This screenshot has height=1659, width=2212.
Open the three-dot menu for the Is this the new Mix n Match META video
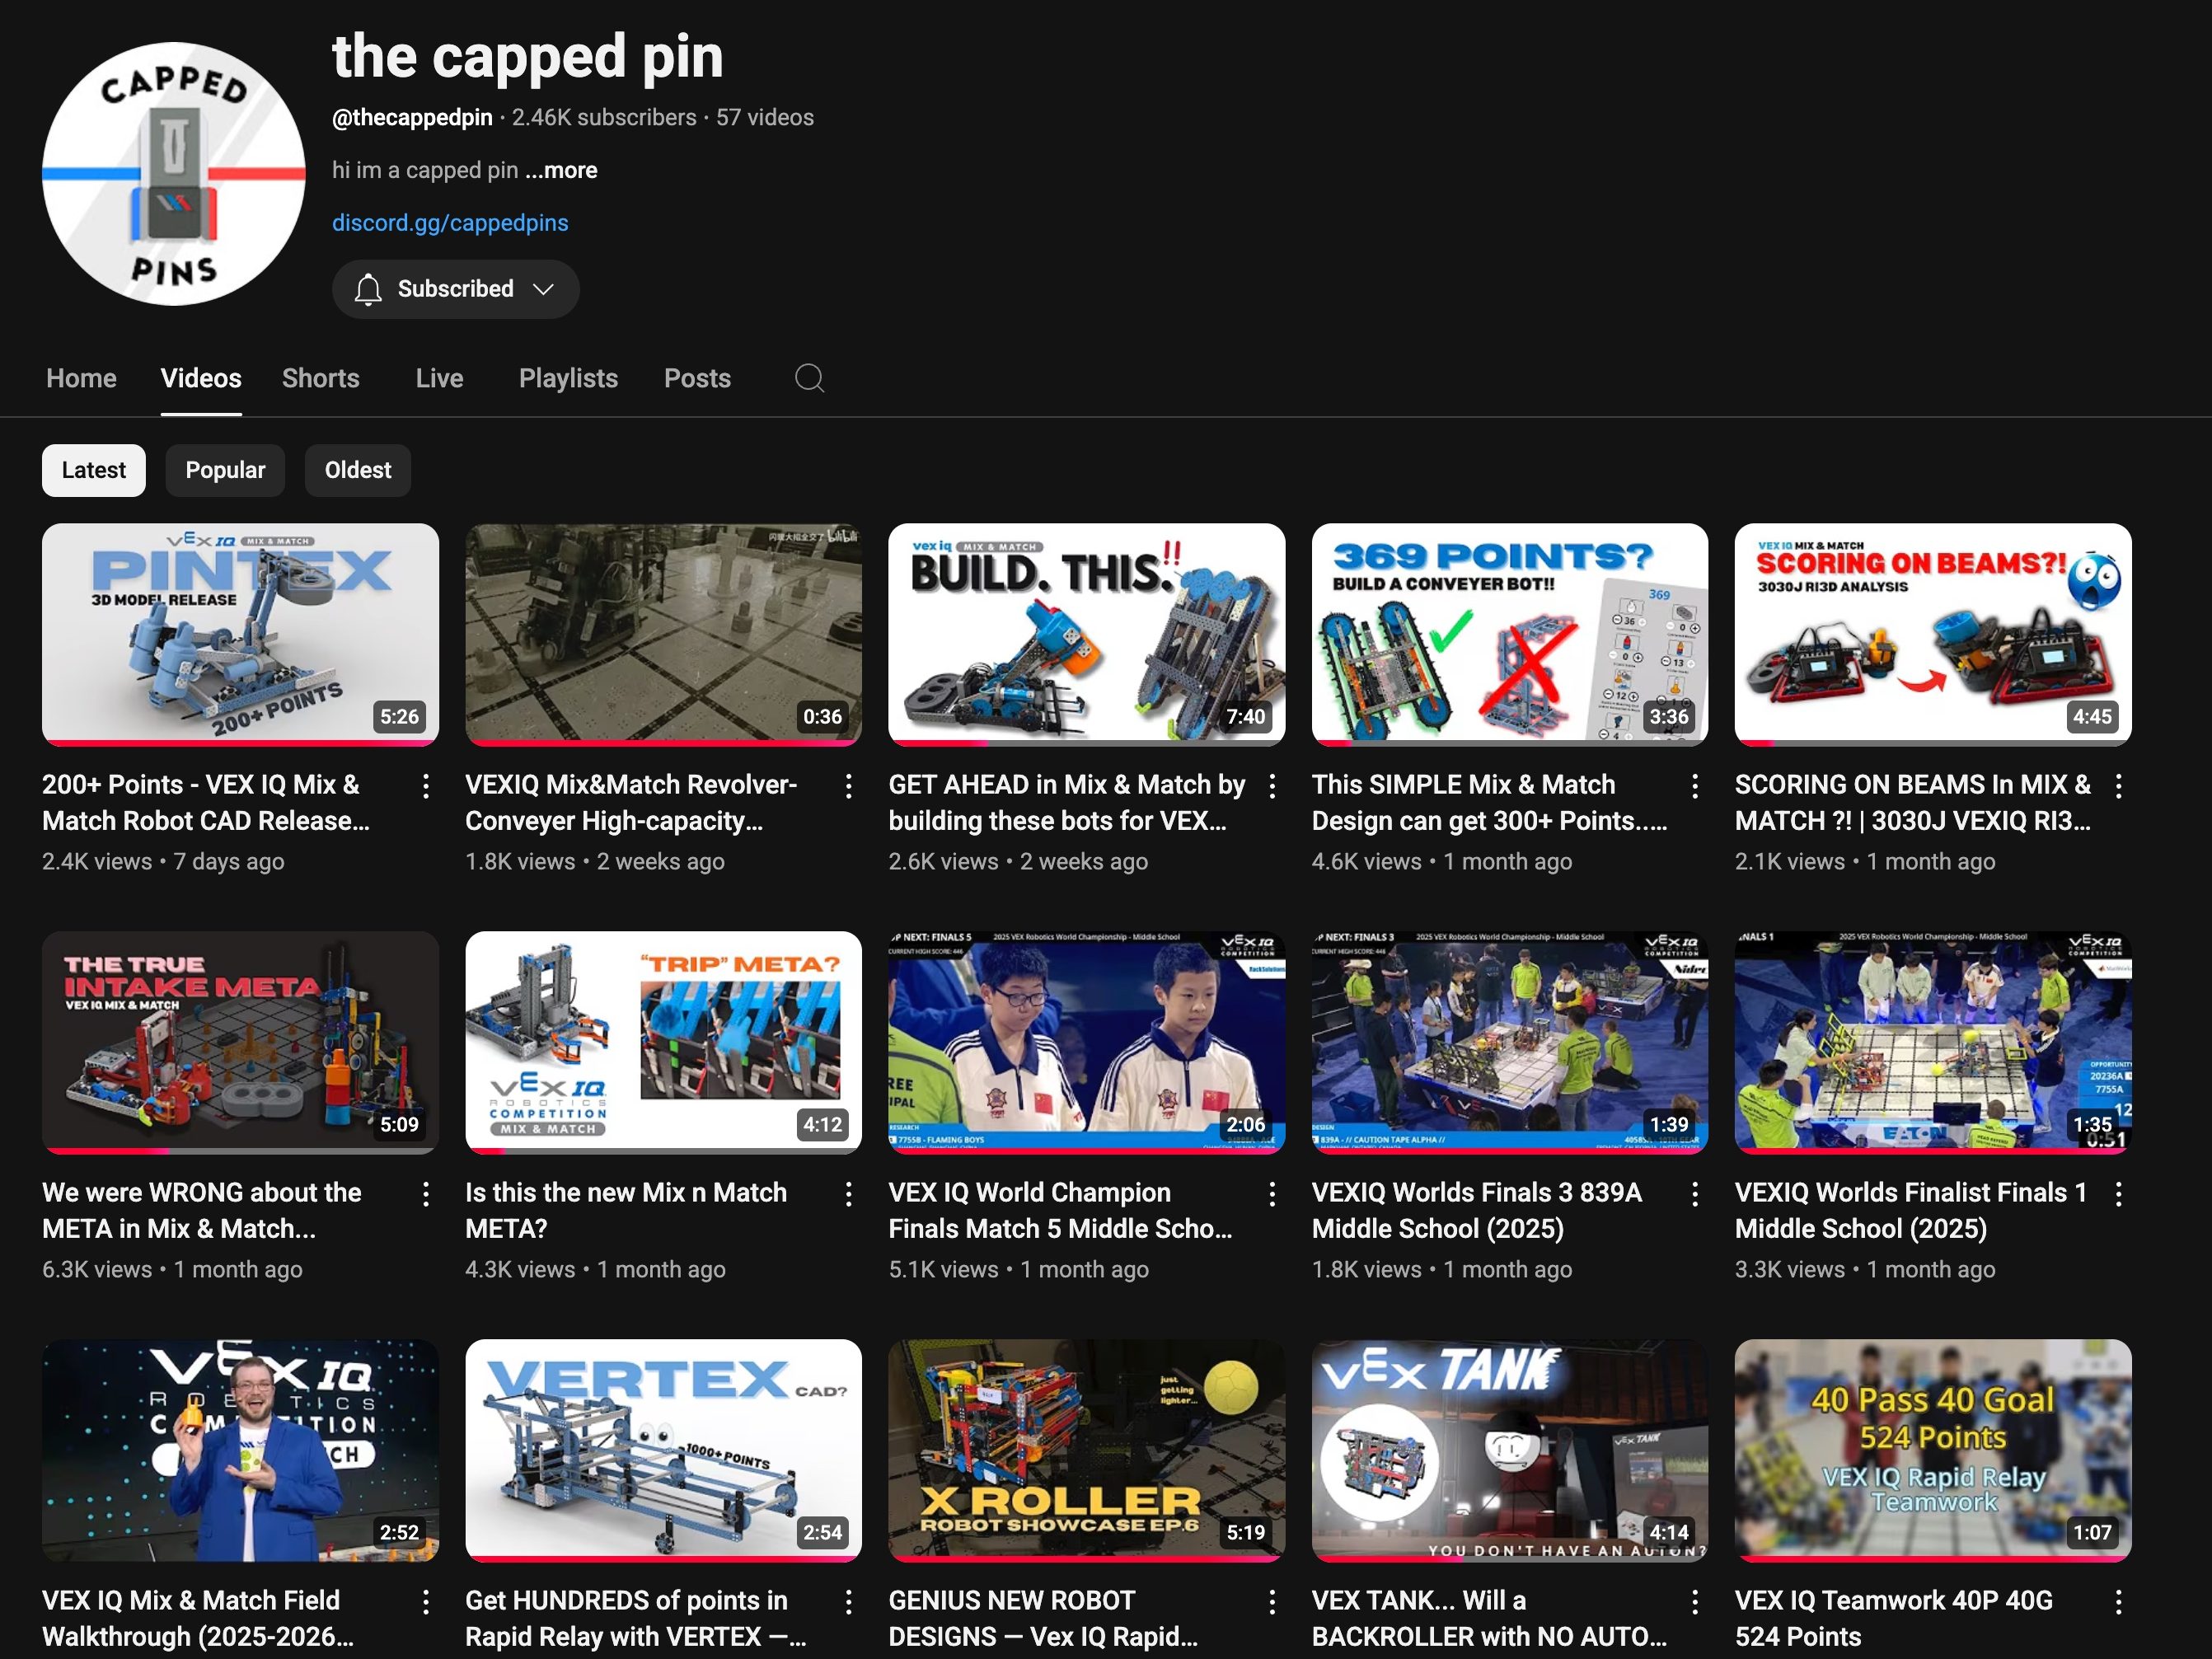point(848,1194)
